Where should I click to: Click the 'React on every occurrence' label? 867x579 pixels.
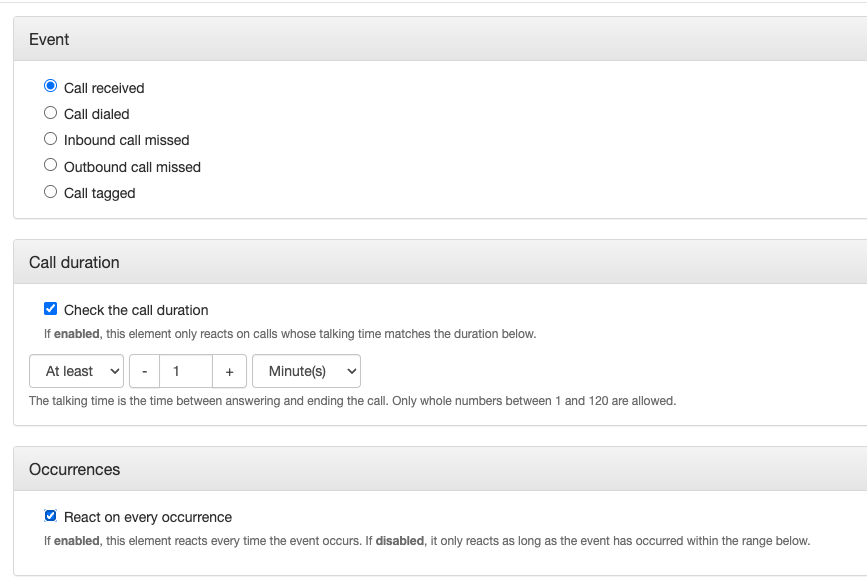148,517
